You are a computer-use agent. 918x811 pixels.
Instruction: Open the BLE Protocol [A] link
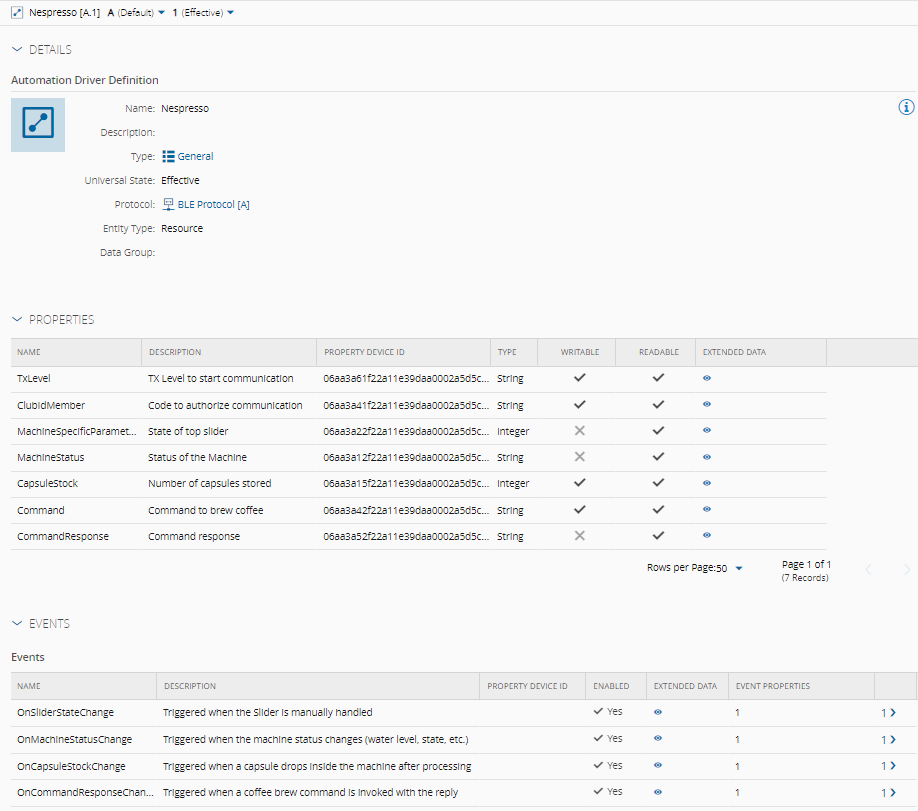point(212,205)
